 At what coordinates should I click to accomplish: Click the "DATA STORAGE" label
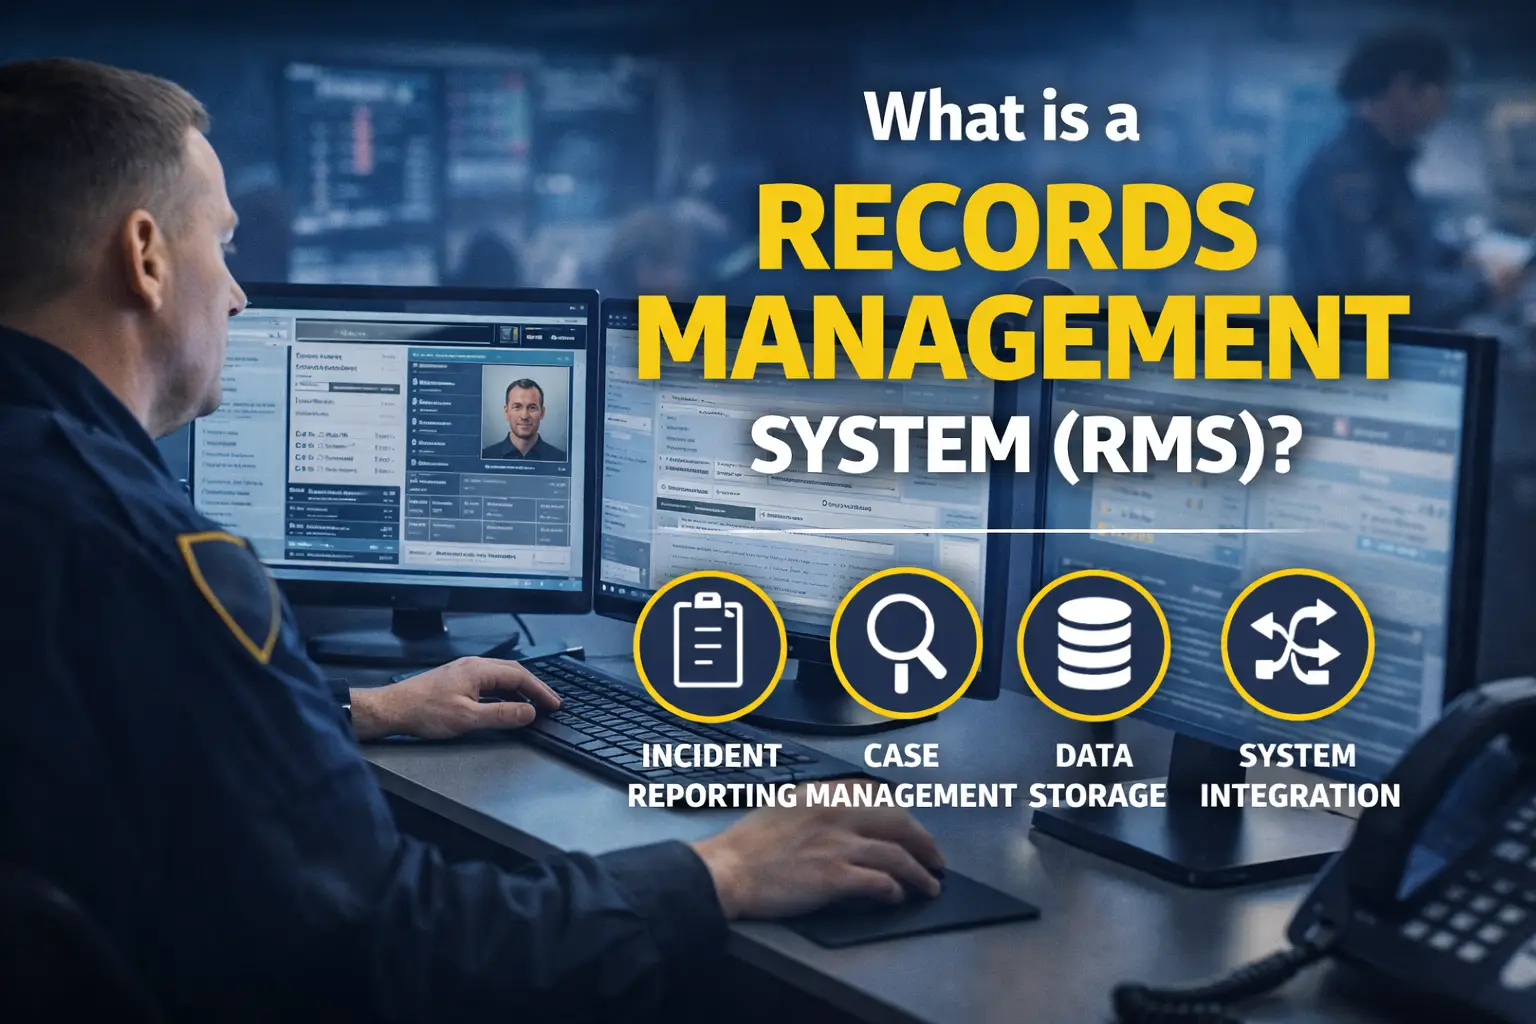click(1097, 775)
